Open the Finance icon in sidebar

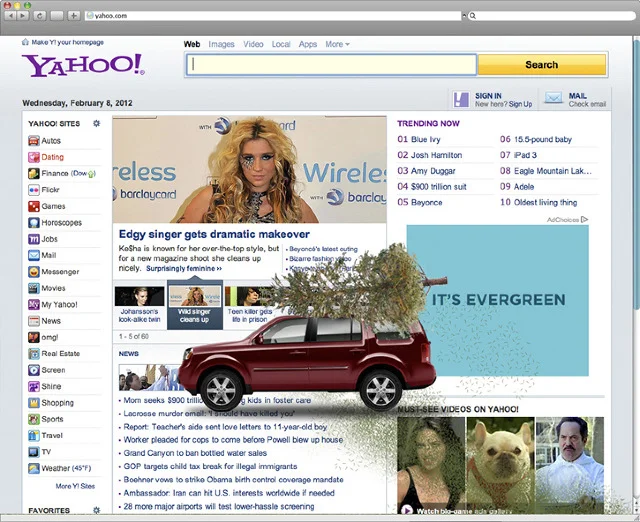(x=34, y=173)
